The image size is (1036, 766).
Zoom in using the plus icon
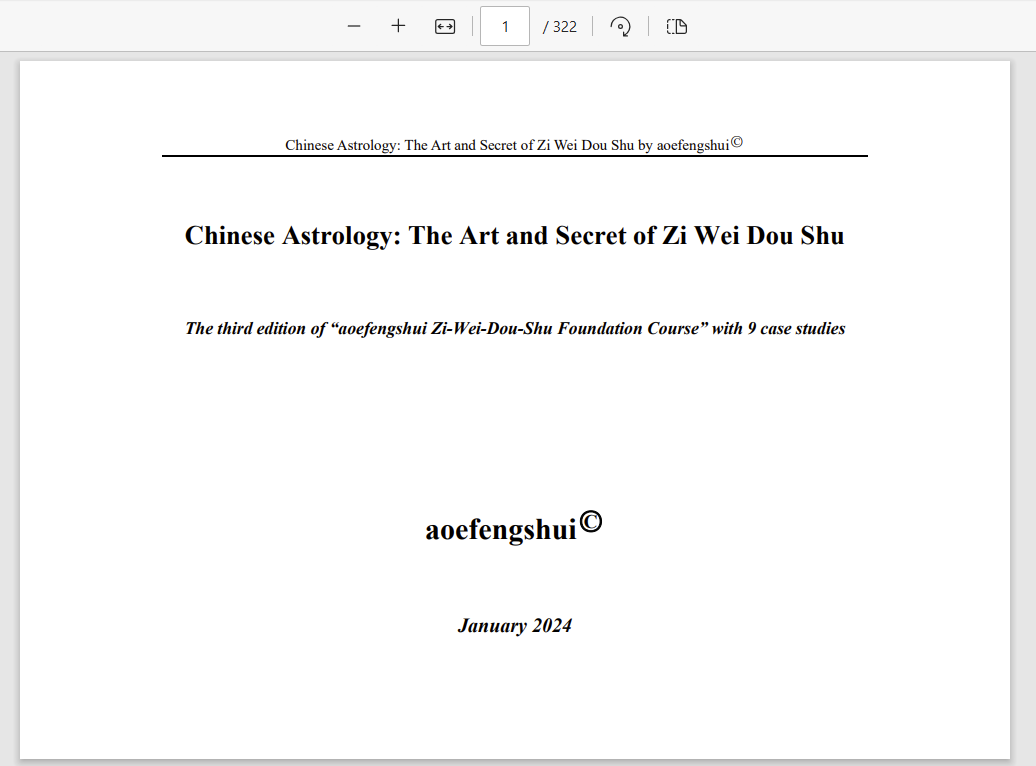[398, 26]
